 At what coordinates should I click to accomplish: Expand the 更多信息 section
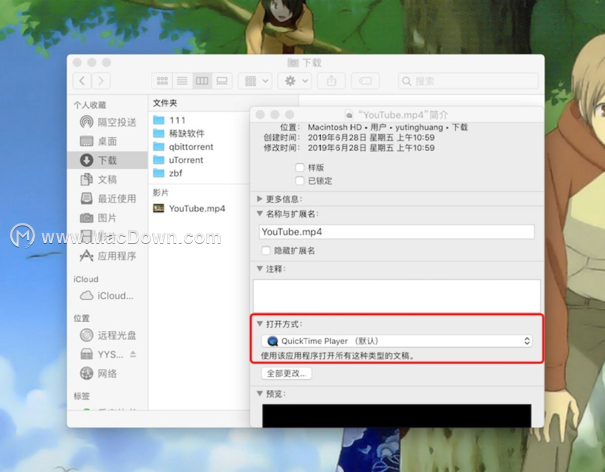(x=259, y=199)
